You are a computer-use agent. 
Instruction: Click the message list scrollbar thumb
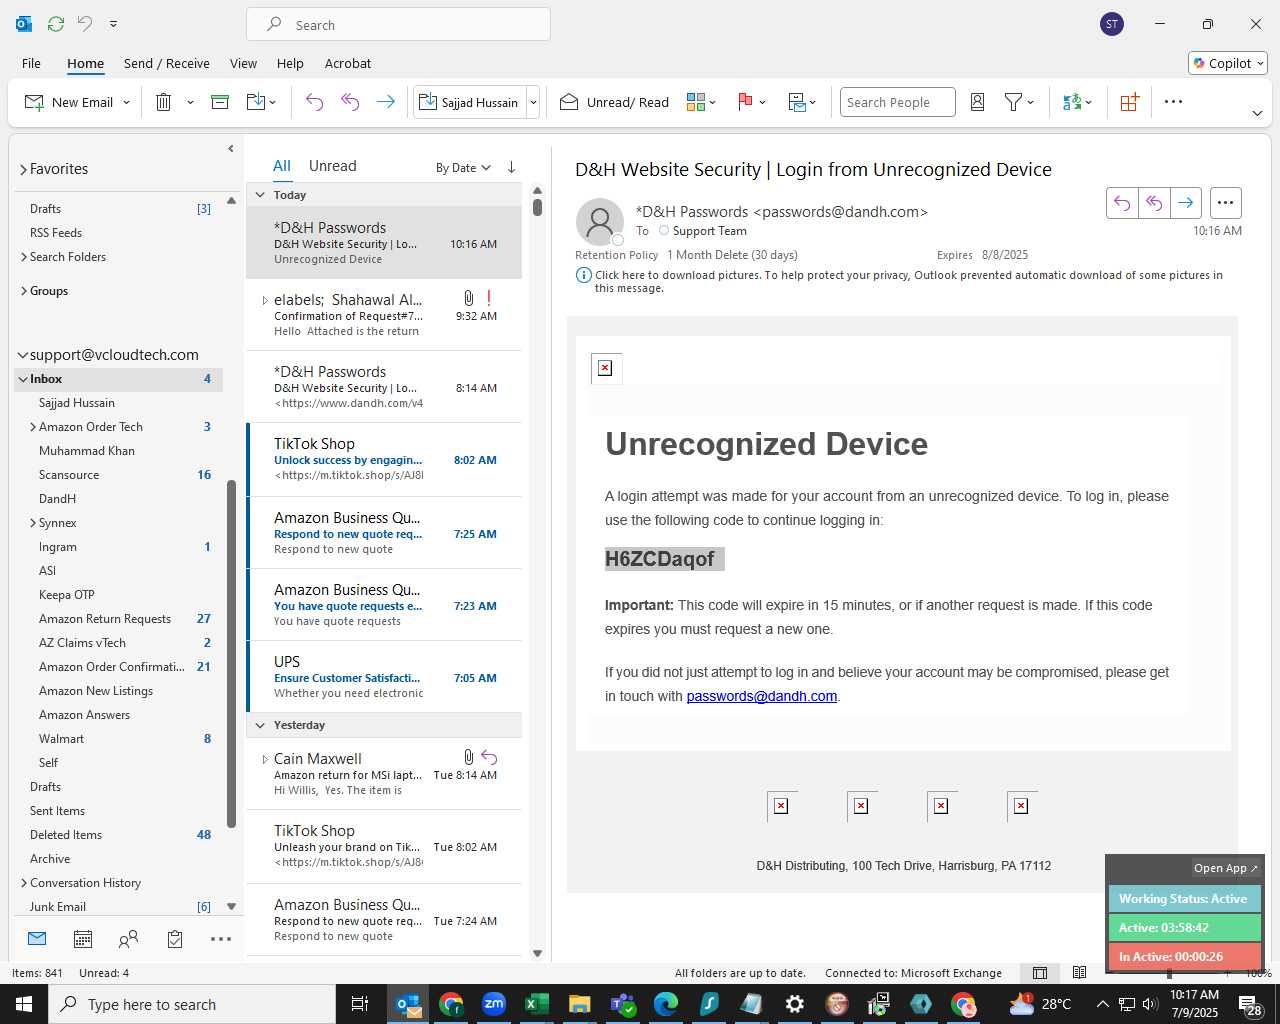click(537, 207)
